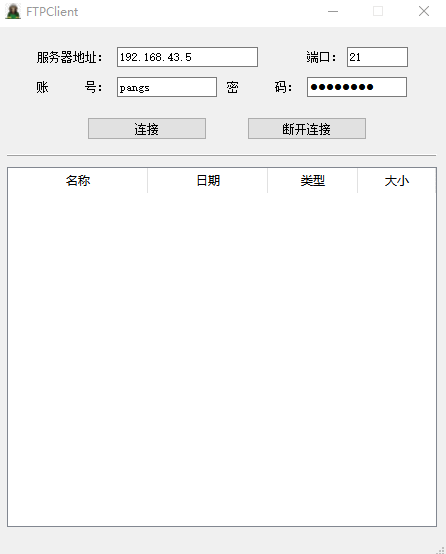The image size is (446, 554).
Task: Click the server address field 192.168.43.5
Action: [x=187, y=57]
